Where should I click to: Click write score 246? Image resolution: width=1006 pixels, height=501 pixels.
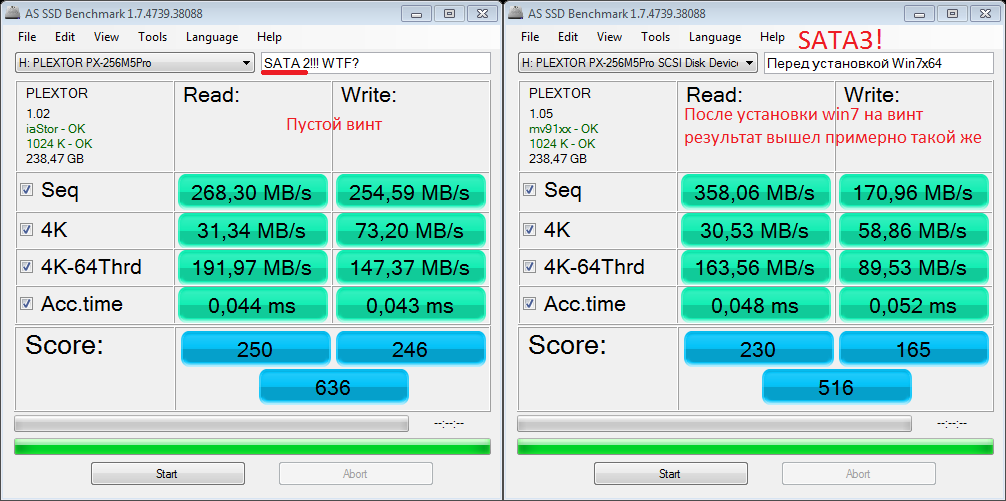click(411, 348)
